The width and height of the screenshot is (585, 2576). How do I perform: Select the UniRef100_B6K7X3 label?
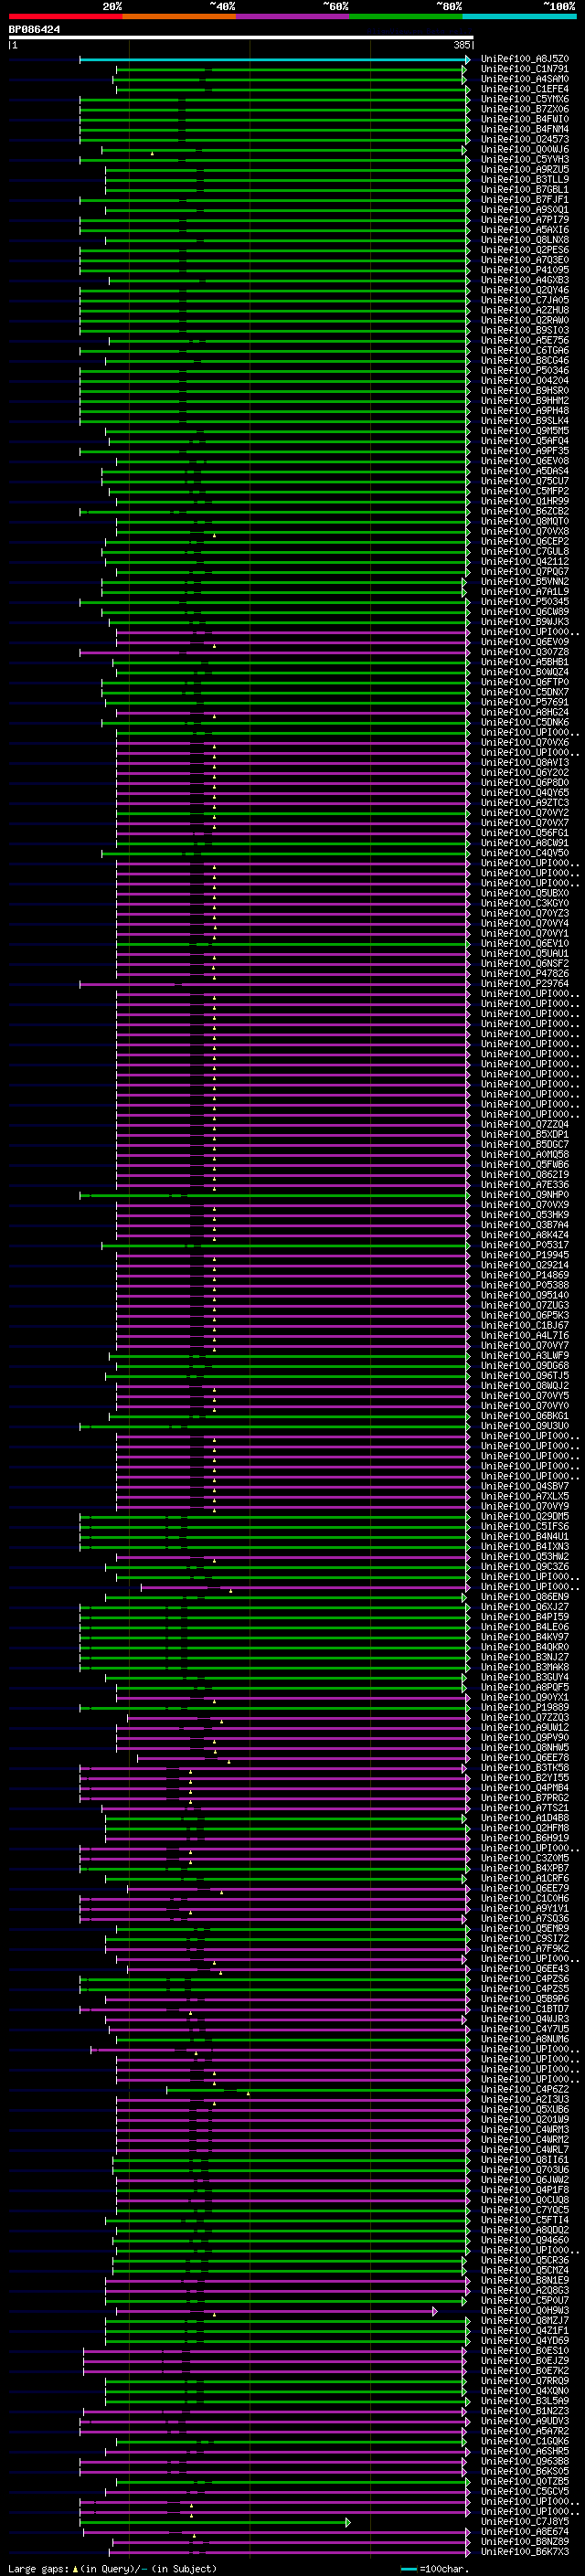click(x=525, y=2550)
